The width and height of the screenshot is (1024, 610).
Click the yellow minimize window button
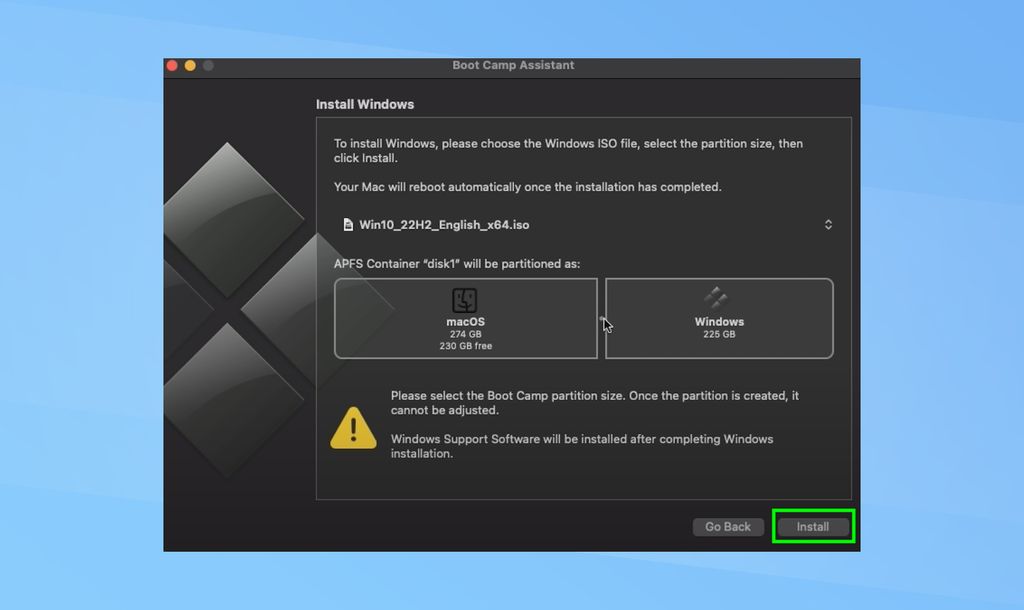[x=188, y=65]
